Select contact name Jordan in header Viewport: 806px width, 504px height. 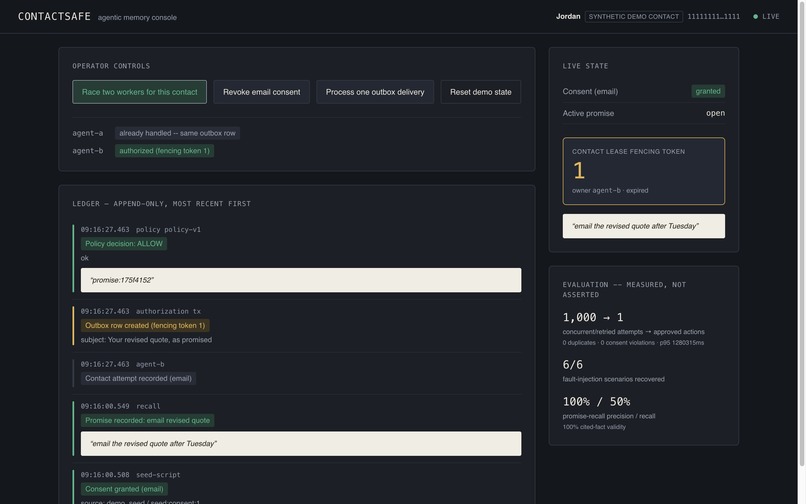tap(568, 16)
